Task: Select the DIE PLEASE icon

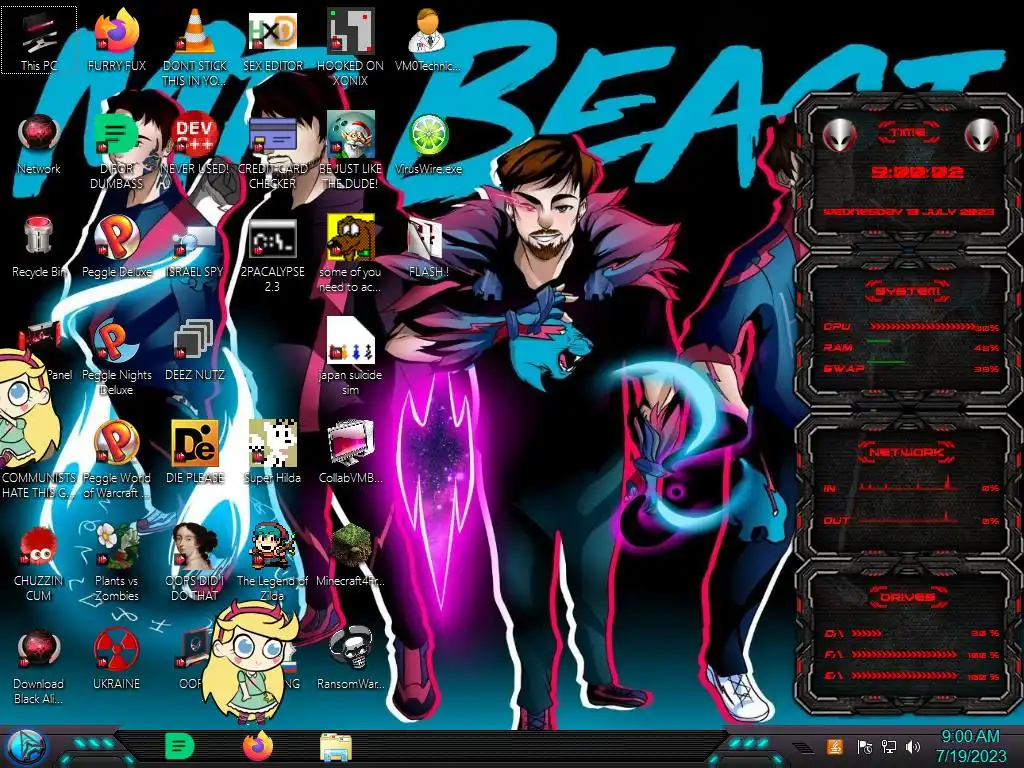Action: point(195,452)
